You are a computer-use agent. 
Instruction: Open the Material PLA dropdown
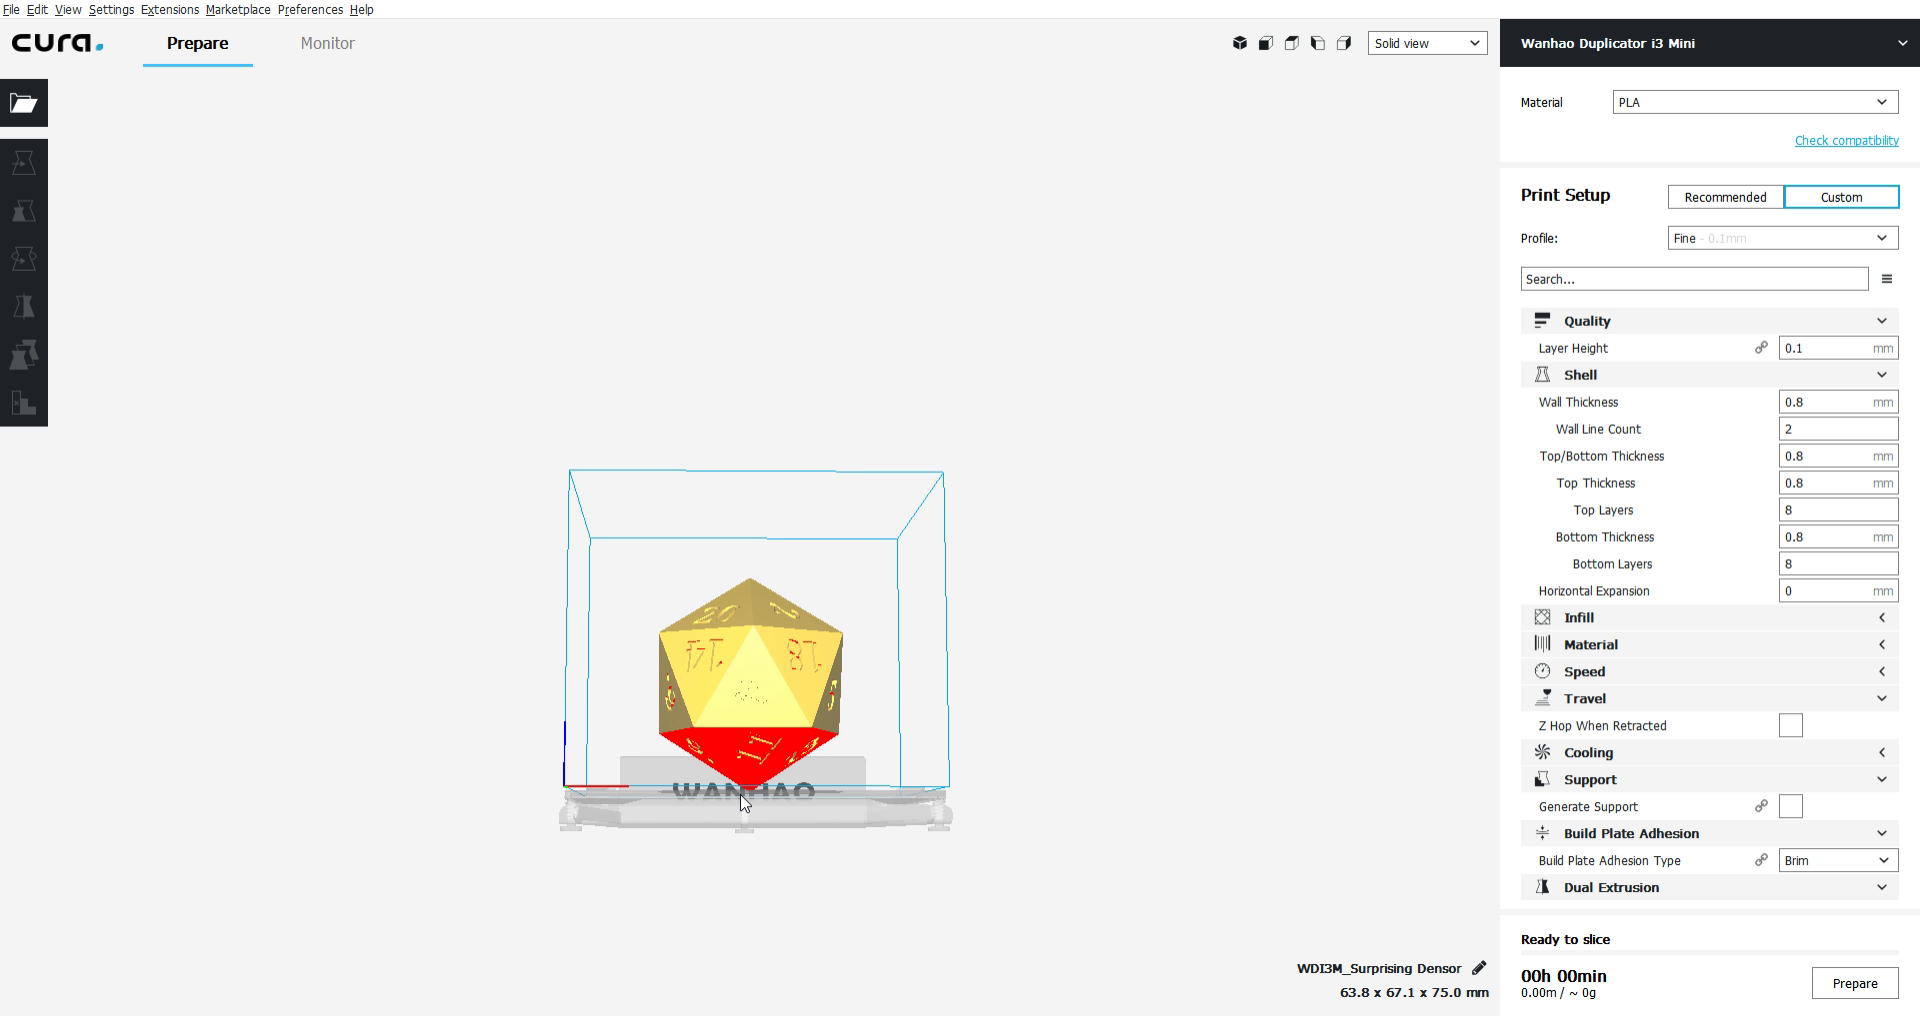click(1755, 102)
